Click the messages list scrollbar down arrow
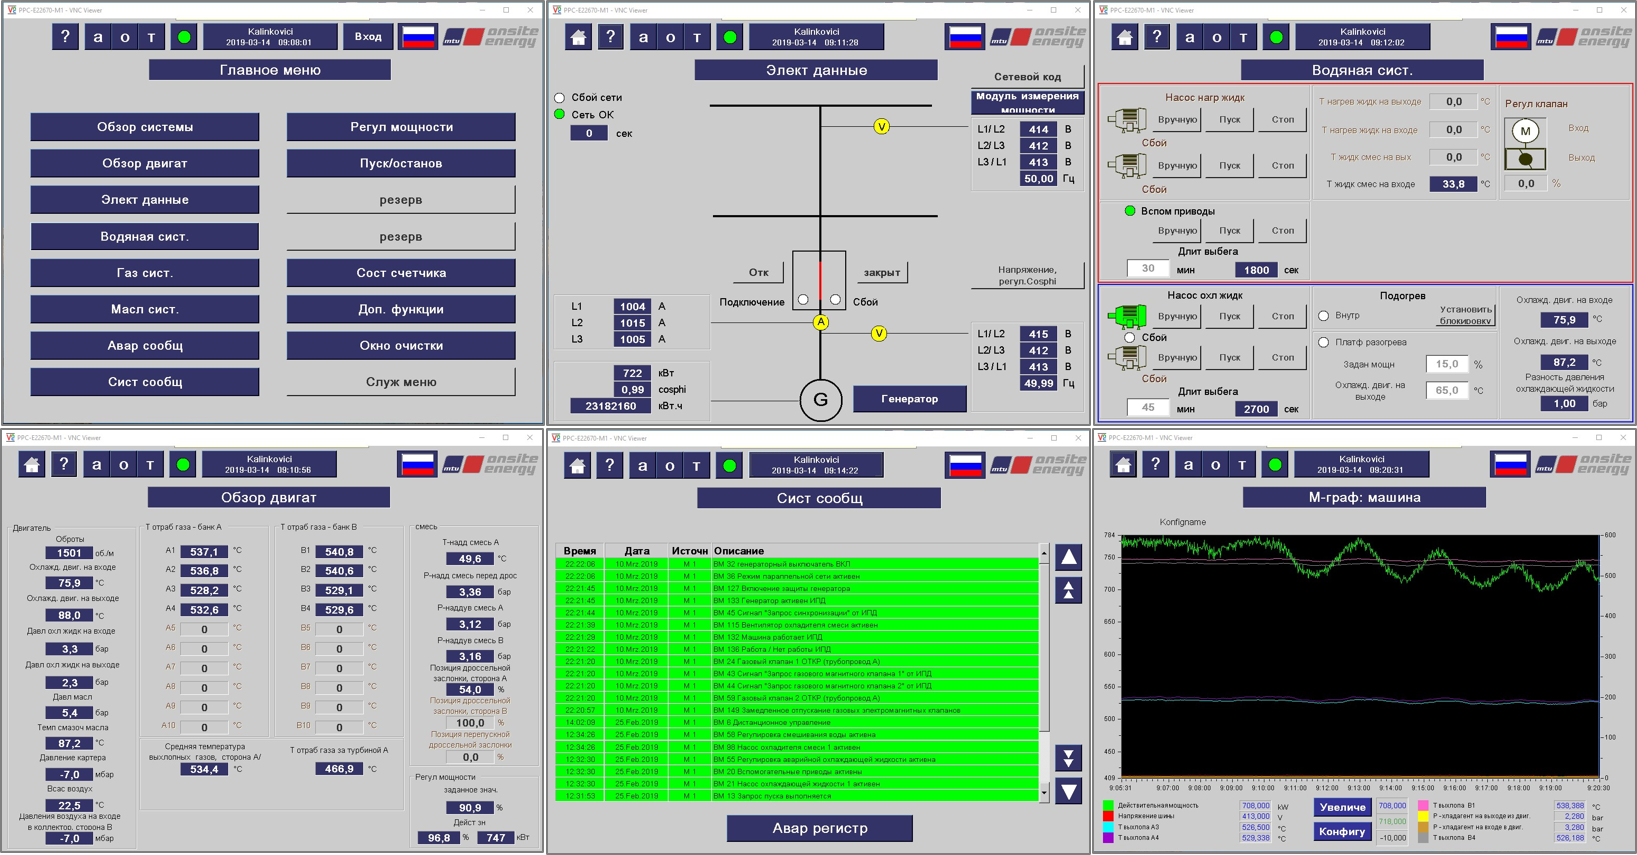 pos(1044,794)
